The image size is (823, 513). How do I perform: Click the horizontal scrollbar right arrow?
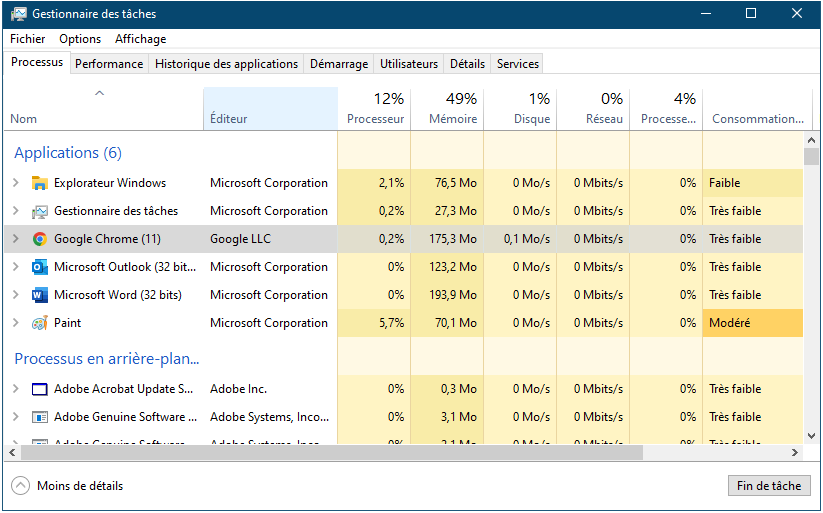pos(795,452)
